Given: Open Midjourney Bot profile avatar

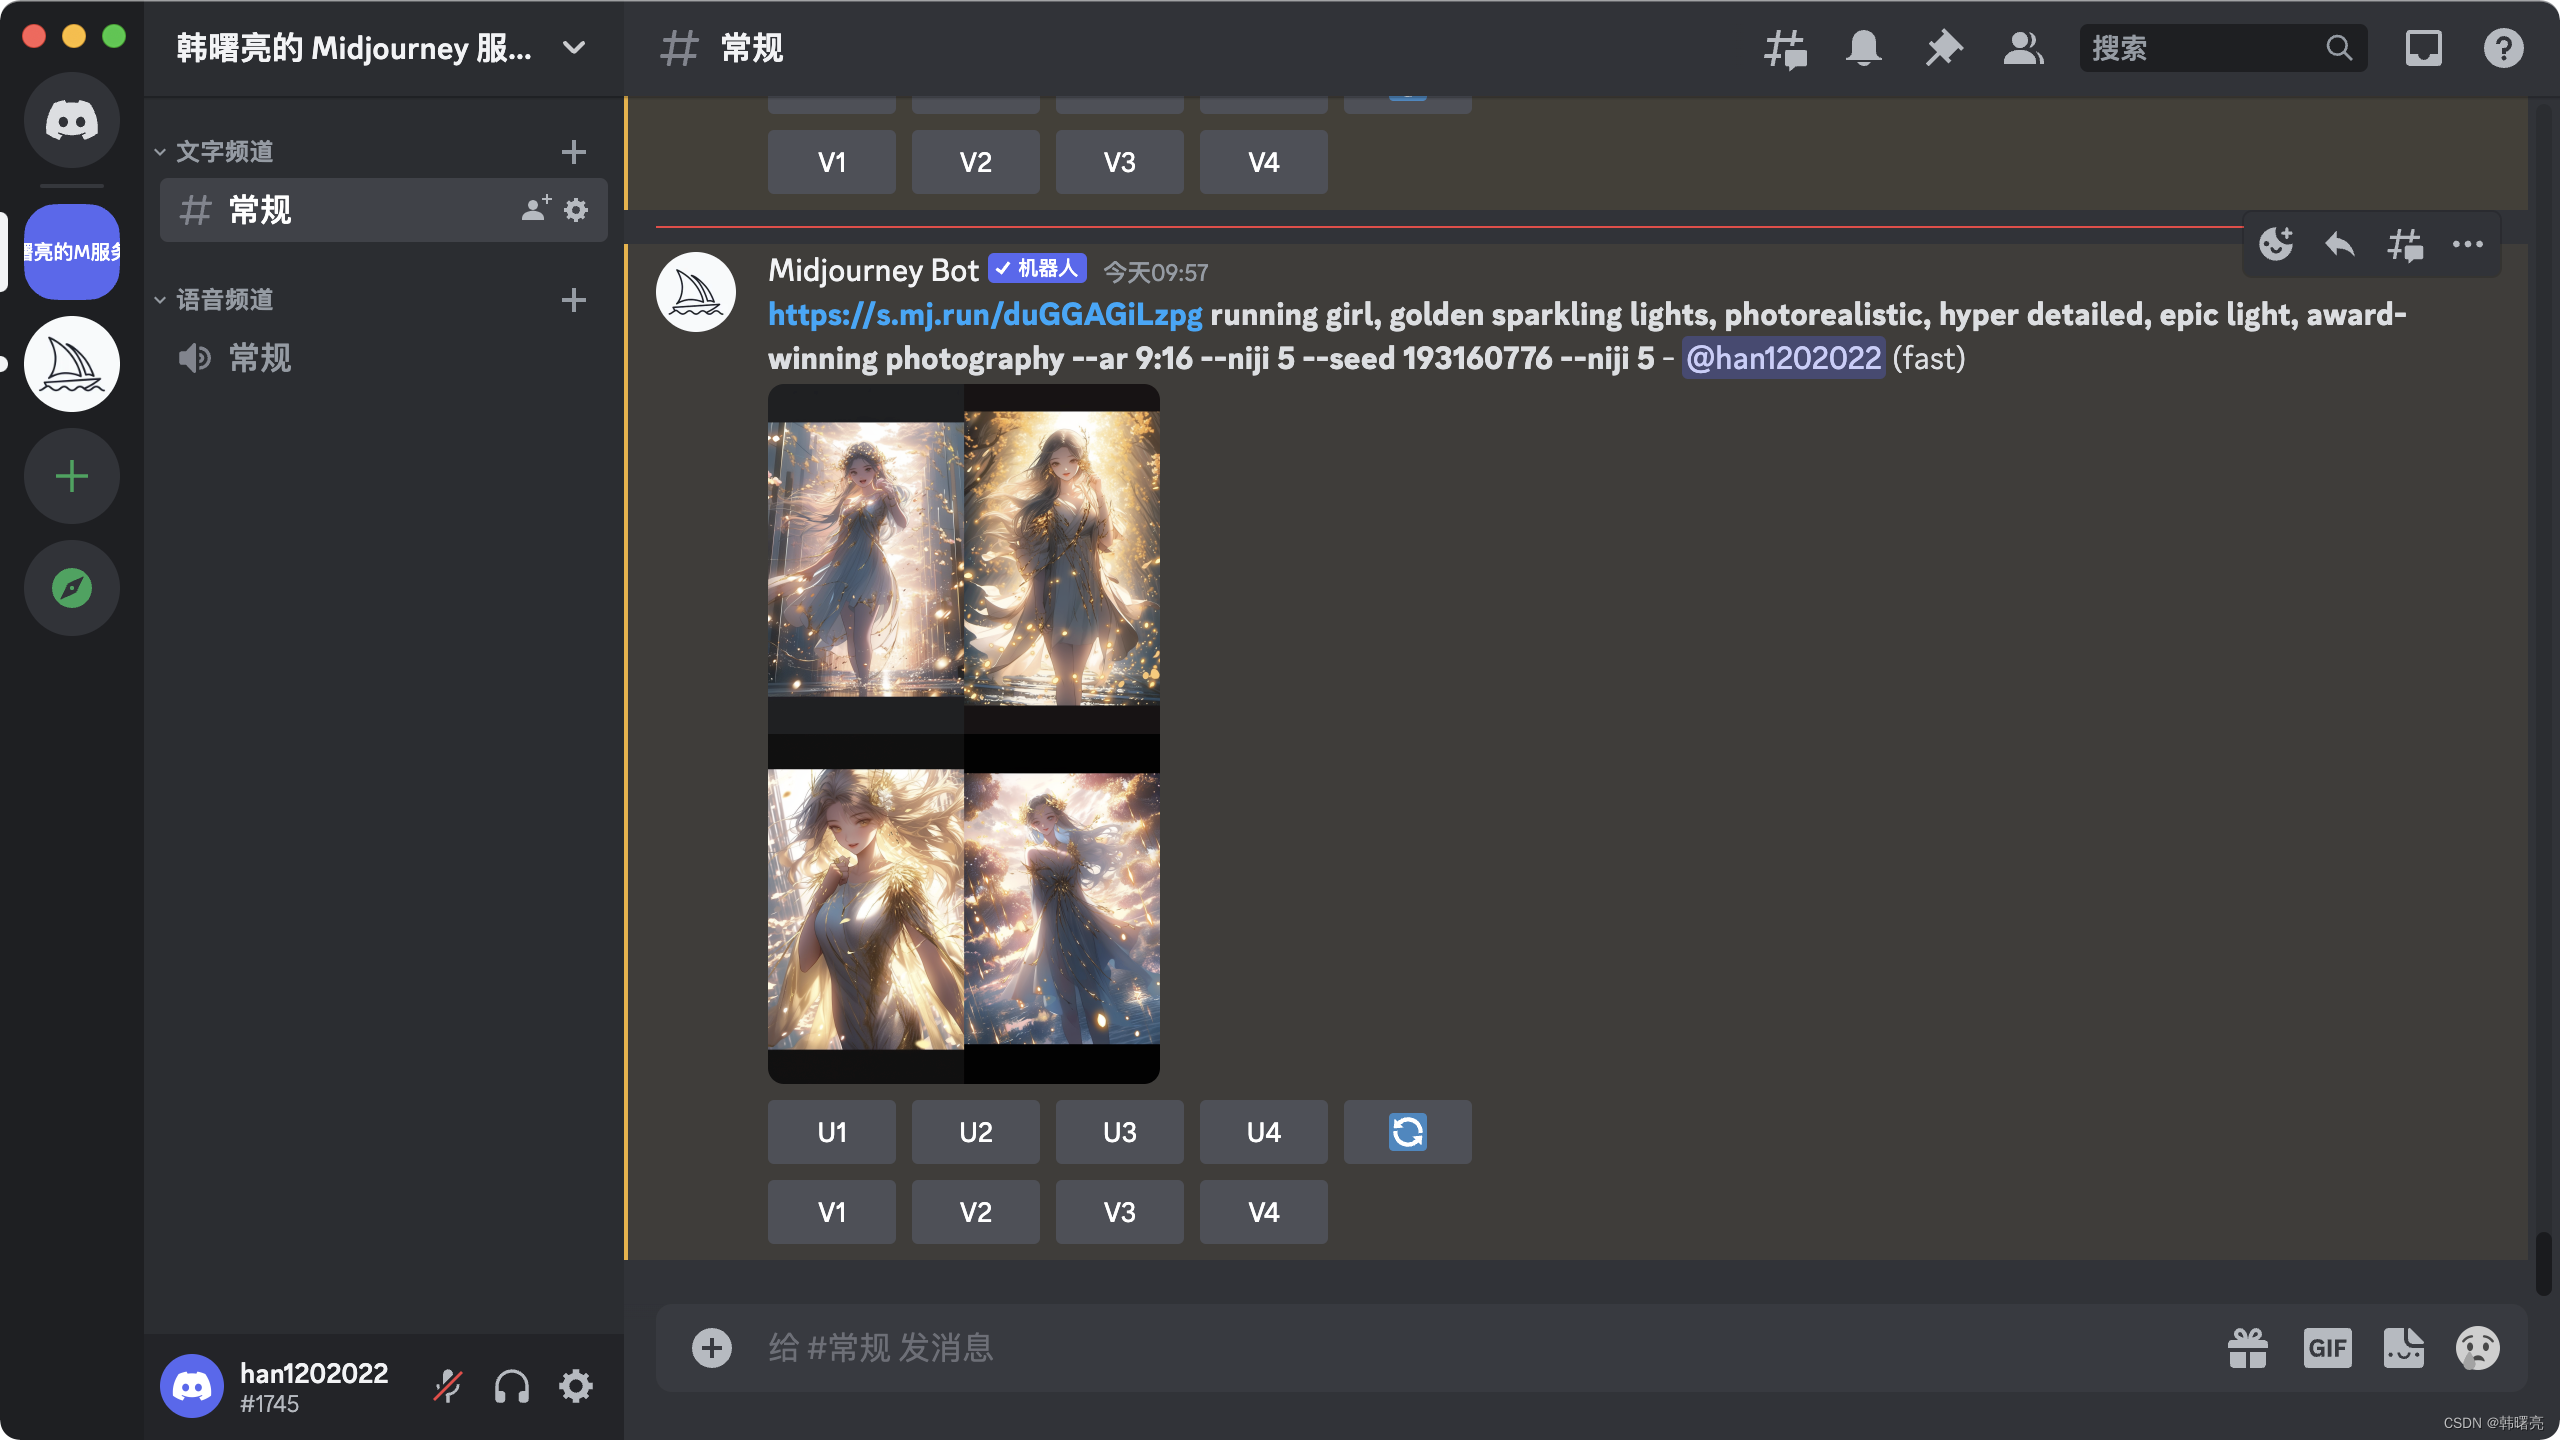Looking at the screenshot, I should 696,292.
